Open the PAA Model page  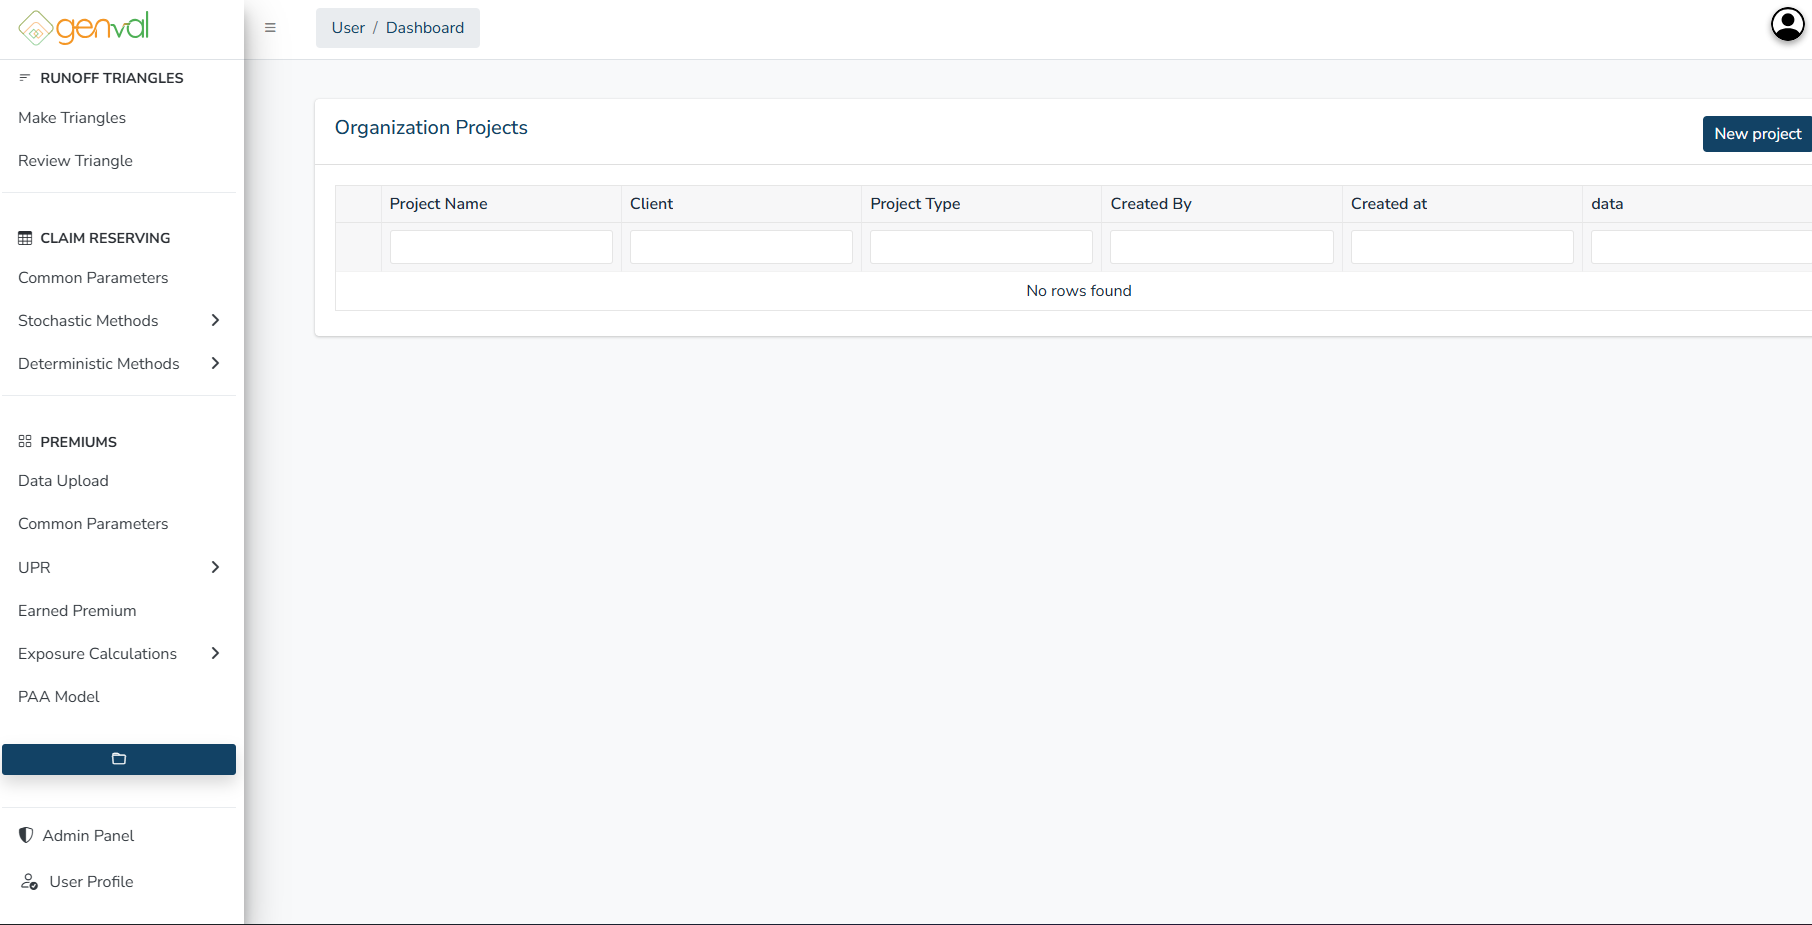[58, 696]
